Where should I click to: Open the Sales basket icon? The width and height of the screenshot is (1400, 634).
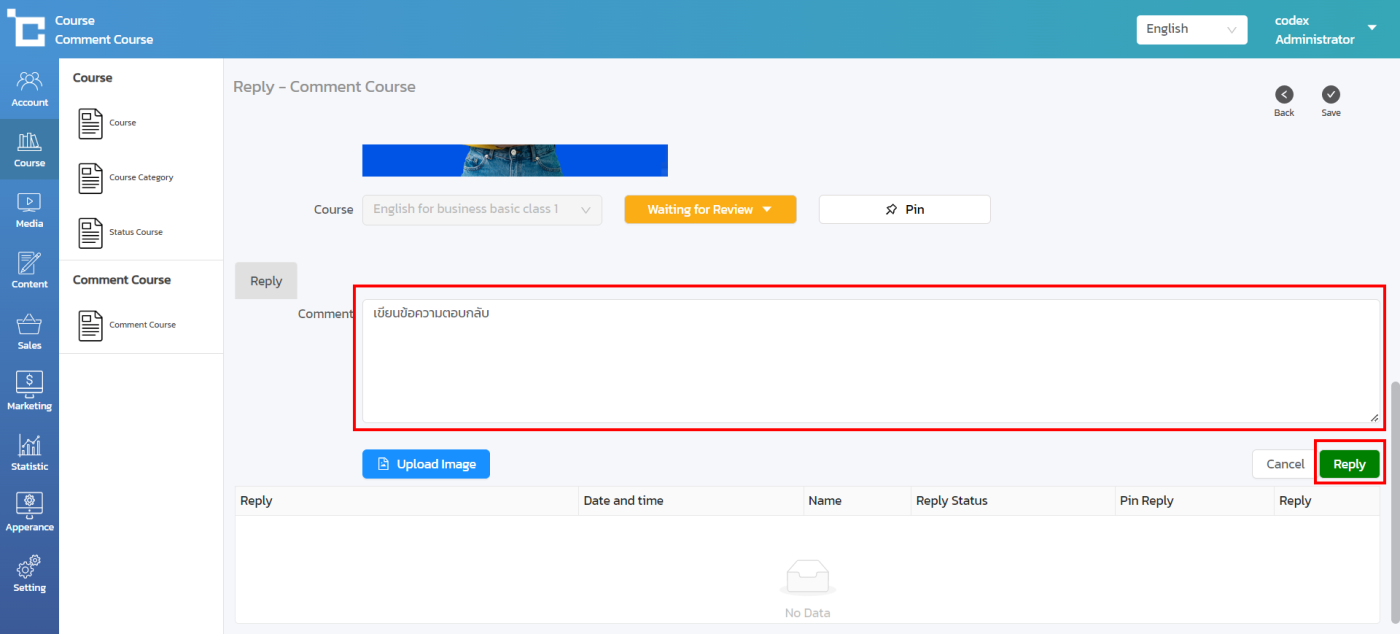click(x=29, y=326)
